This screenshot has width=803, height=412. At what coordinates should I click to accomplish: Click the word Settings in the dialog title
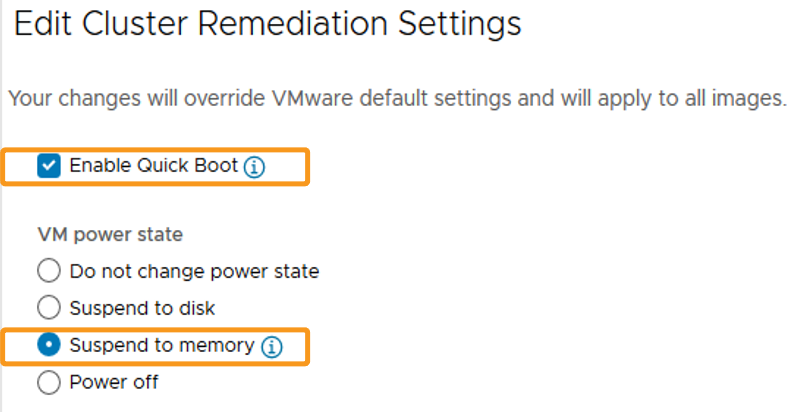click(460, 24)
